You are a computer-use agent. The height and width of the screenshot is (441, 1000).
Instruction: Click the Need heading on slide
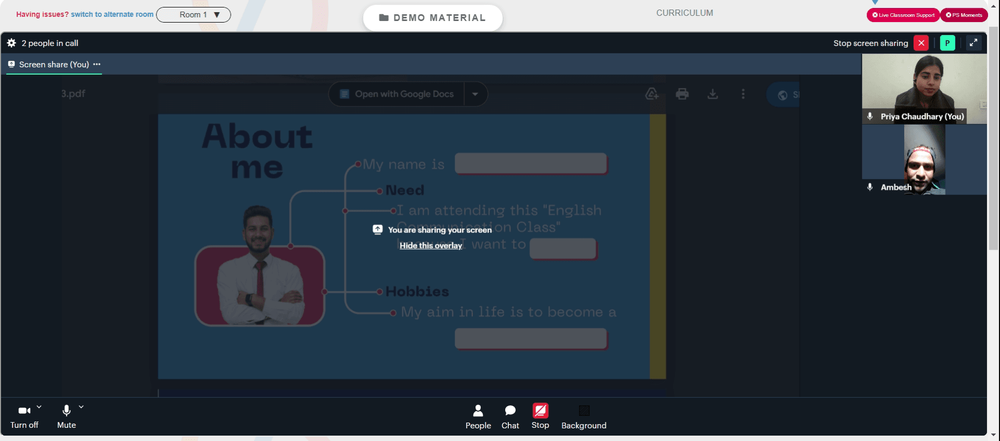(405, 190)
